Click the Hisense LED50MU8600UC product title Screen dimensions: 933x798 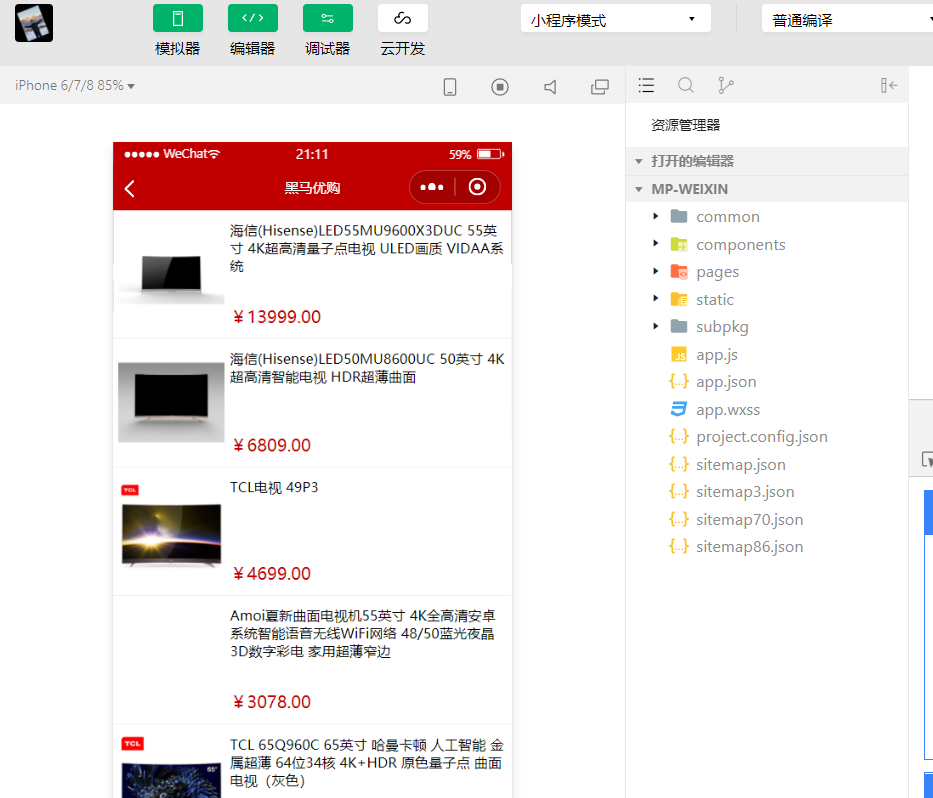pyautogui.click(x=367, y=368)
